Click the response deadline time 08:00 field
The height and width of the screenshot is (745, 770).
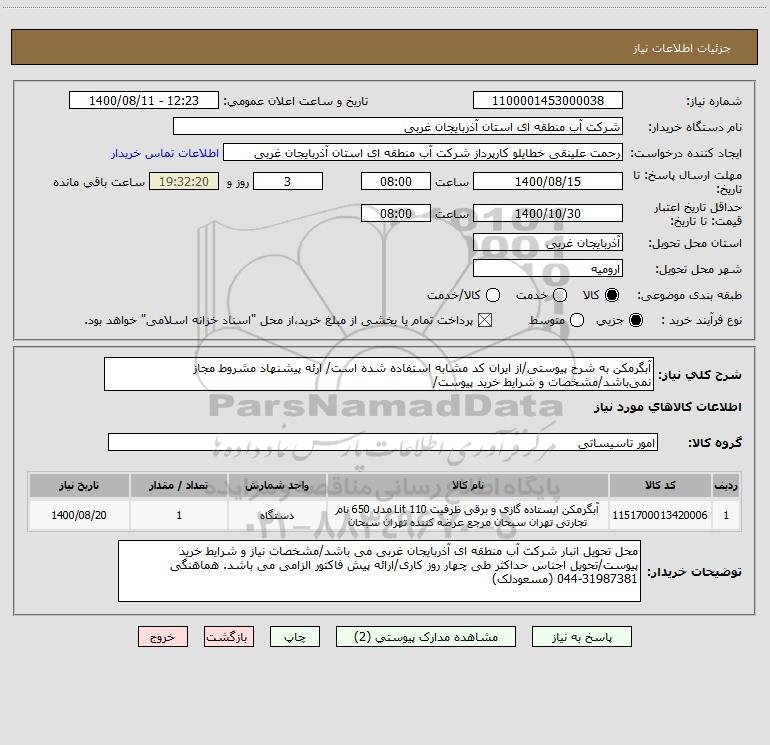click(x=396, y=181)
